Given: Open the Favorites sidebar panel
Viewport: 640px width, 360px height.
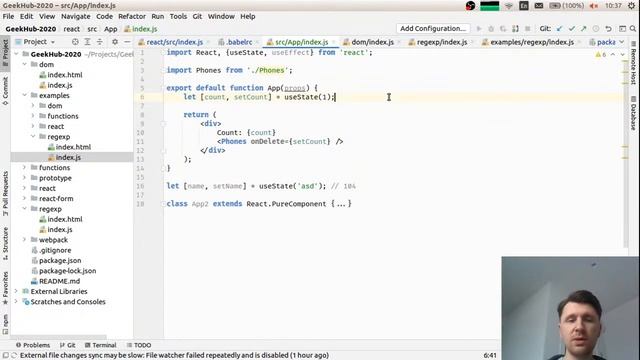Looking at the screenshot, I should point(5,288).
